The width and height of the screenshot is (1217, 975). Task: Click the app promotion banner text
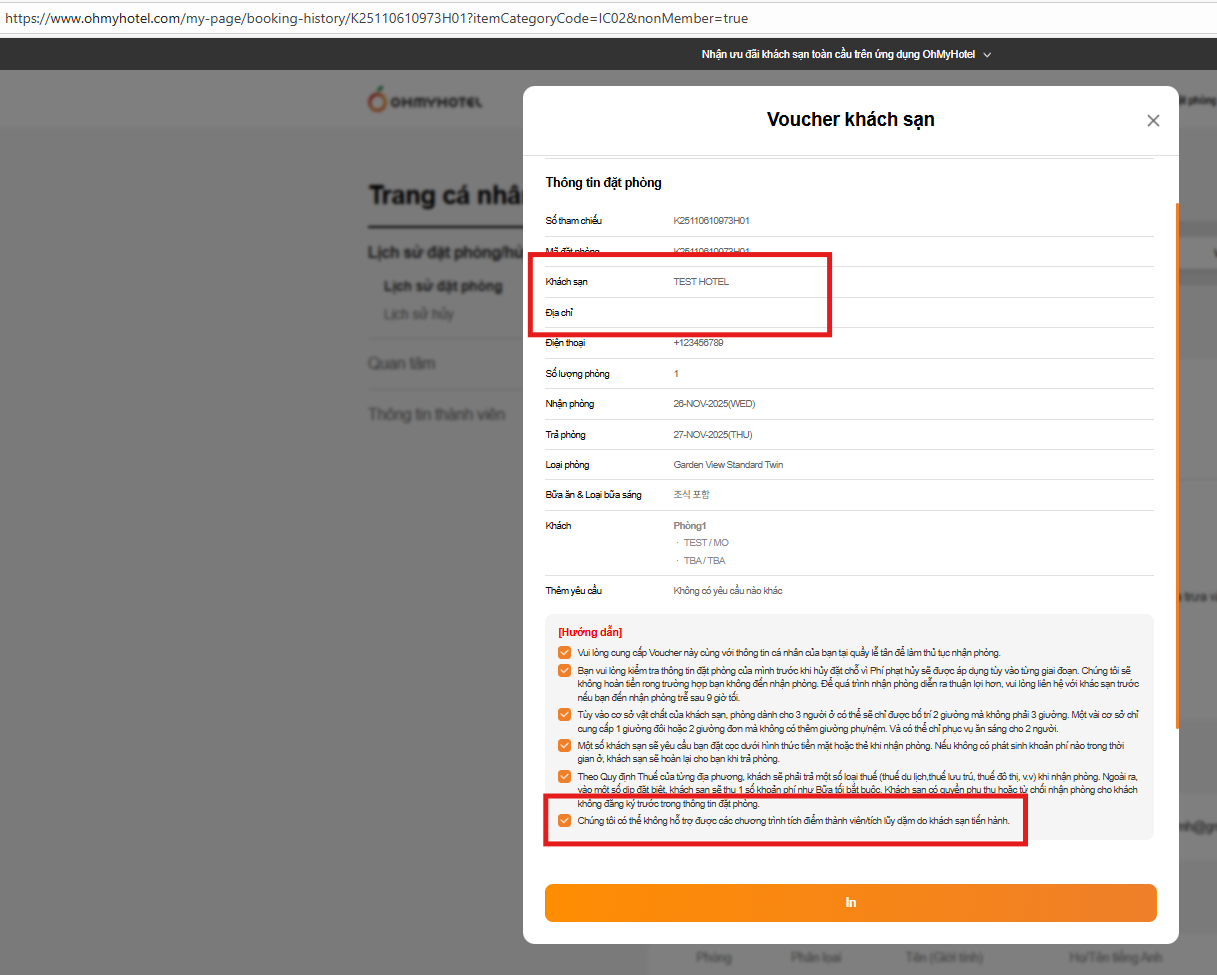click(x=838, y=55)
